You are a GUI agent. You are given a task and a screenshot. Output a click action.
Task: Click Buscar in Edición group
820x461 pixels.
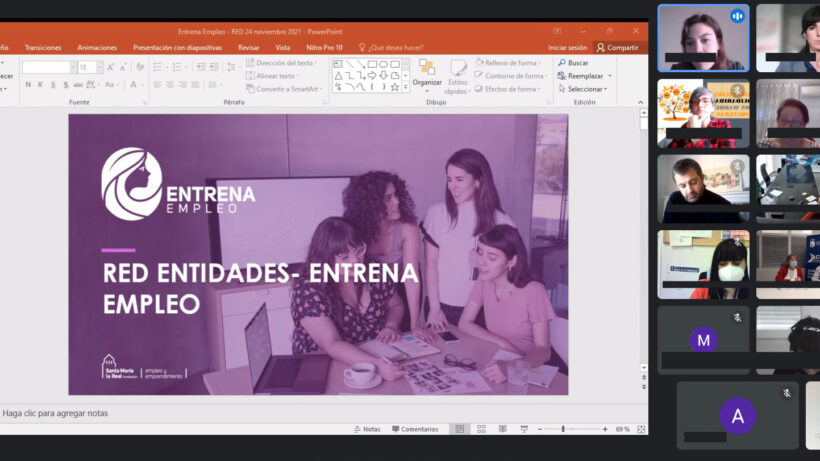pyautogui.click(x=573, y=63)
